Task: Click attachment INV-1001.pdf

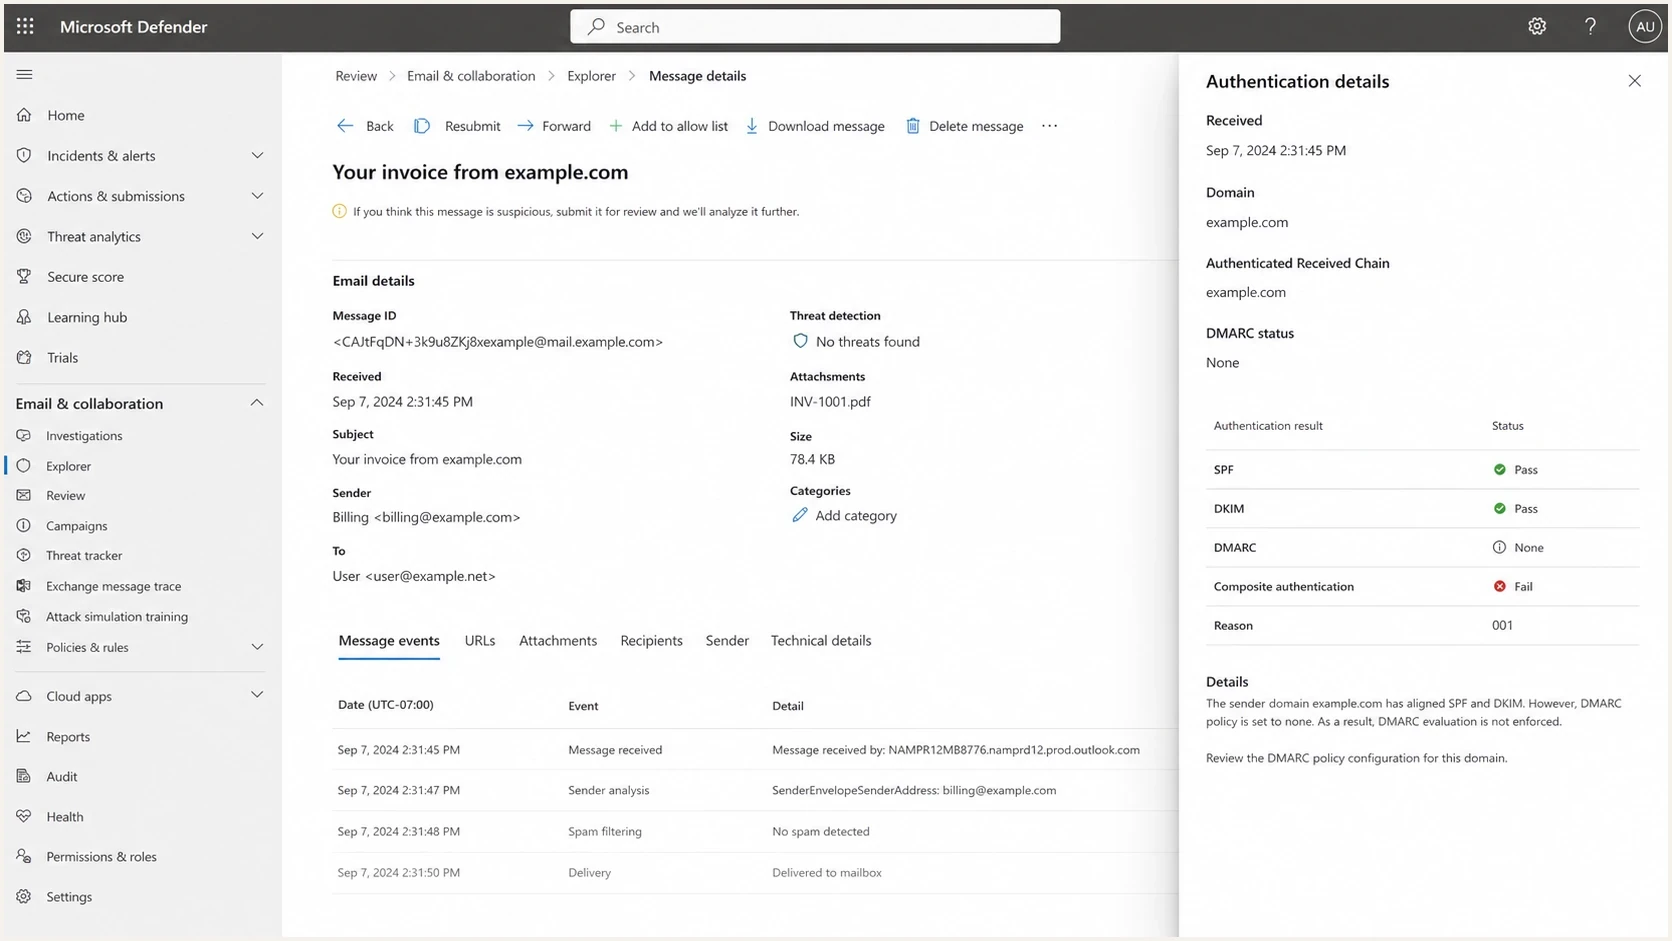Action: [830, 402]
